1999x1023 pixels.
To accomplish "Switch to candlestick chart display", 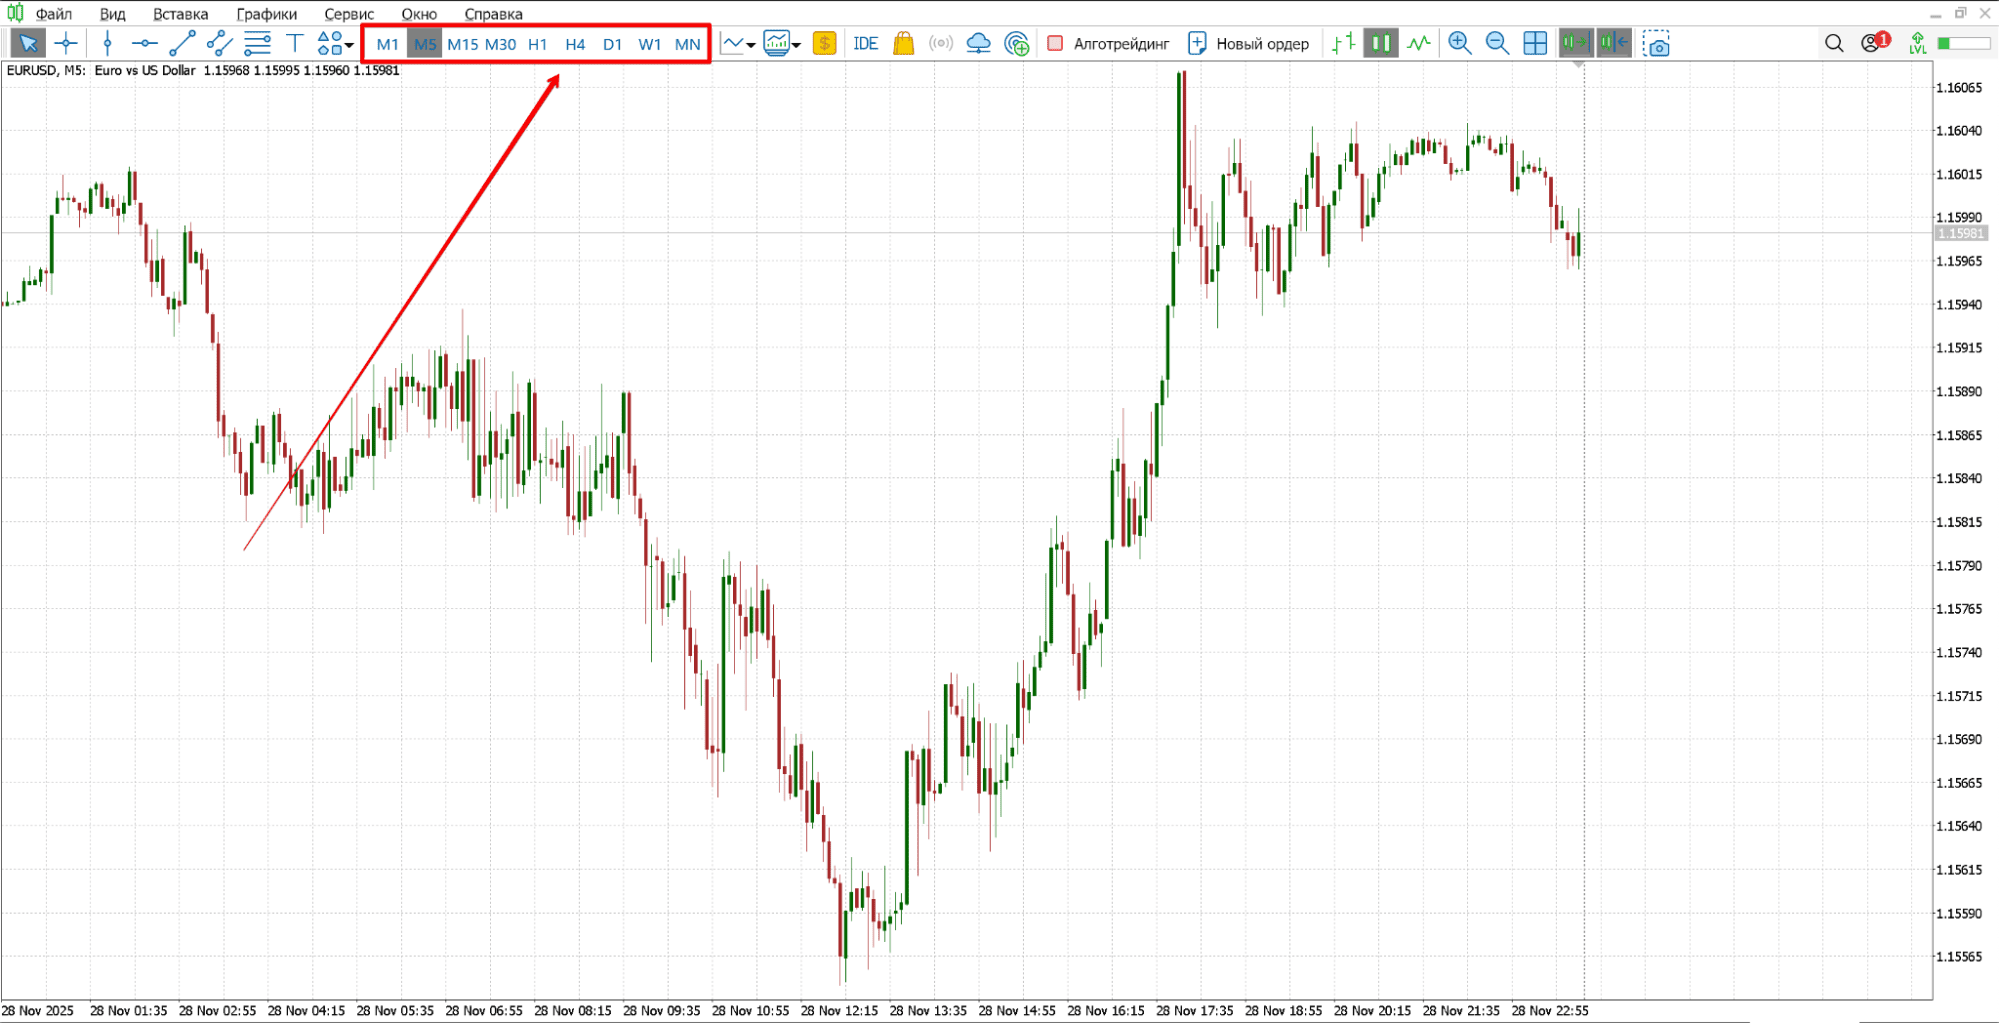I will coord(1381,43).
